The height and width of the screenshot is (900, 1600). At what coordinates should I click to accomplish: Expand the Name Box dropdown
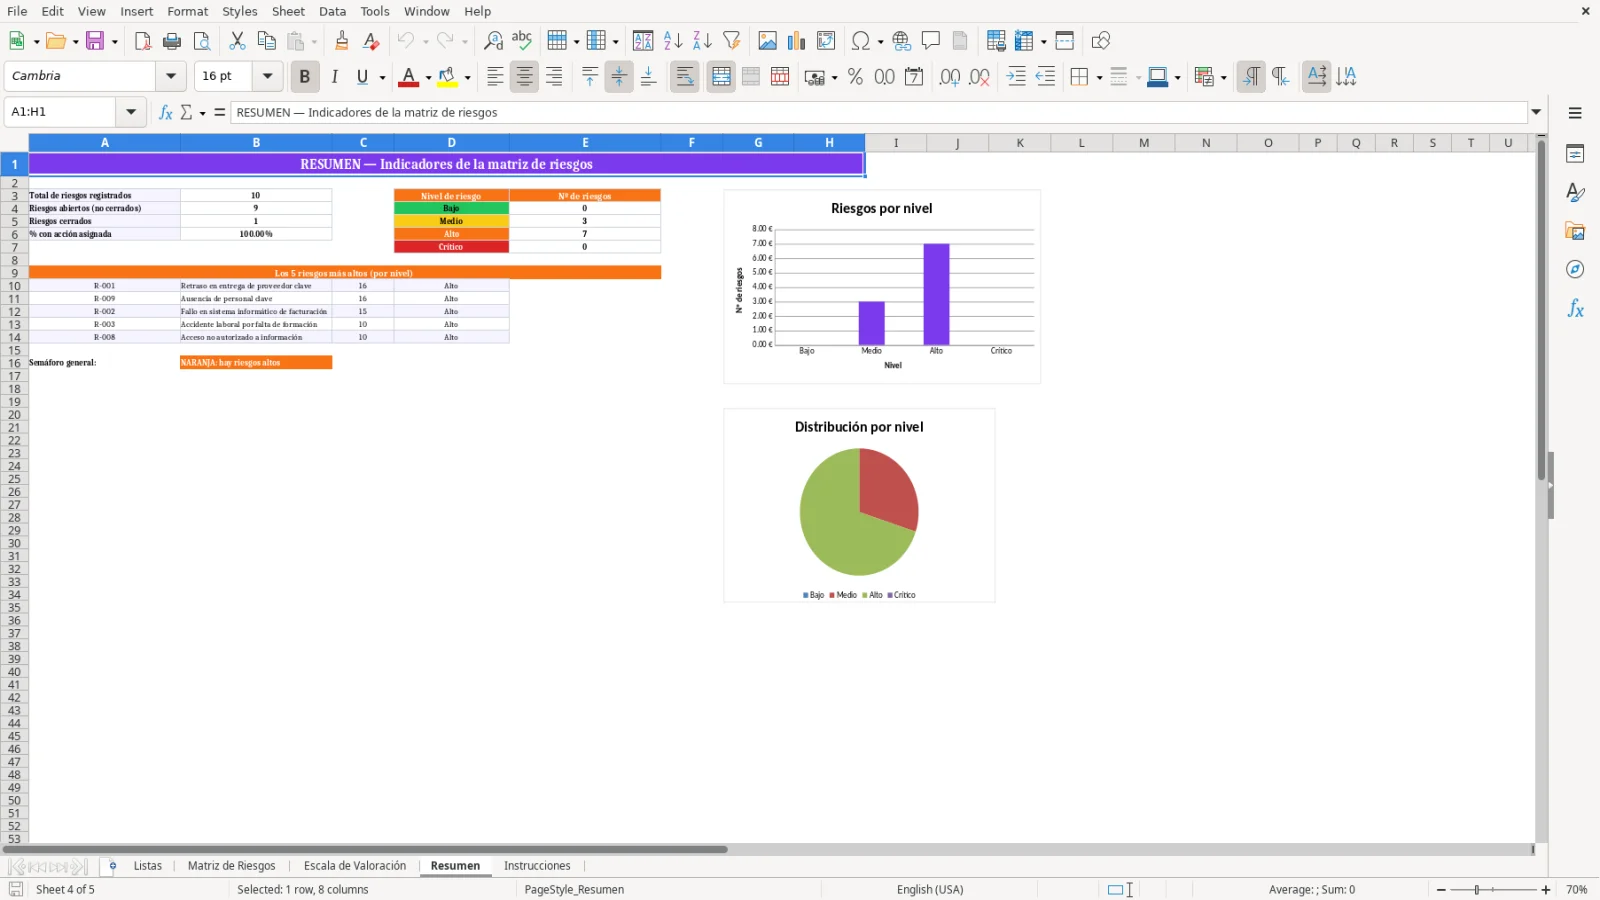pyautogui.click(x=131, y=112)
